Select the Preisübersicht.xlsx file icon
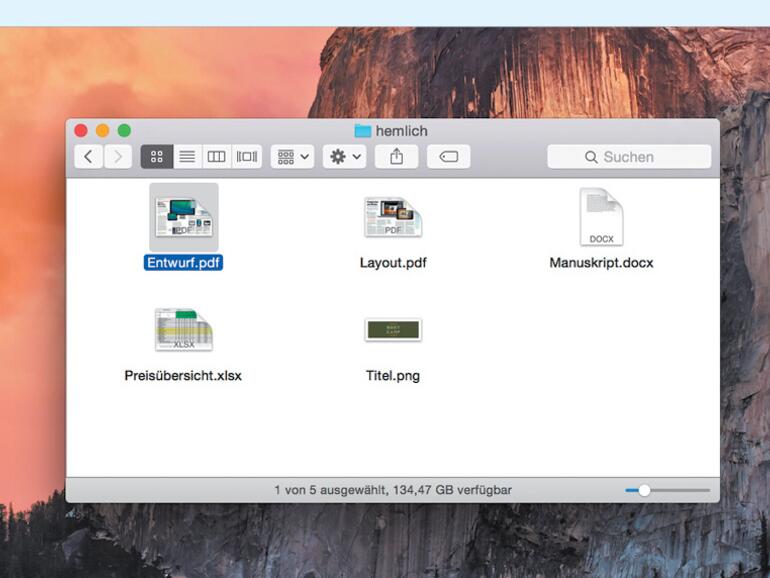This screenshot has height=578, width=770. tap(184, 330)
